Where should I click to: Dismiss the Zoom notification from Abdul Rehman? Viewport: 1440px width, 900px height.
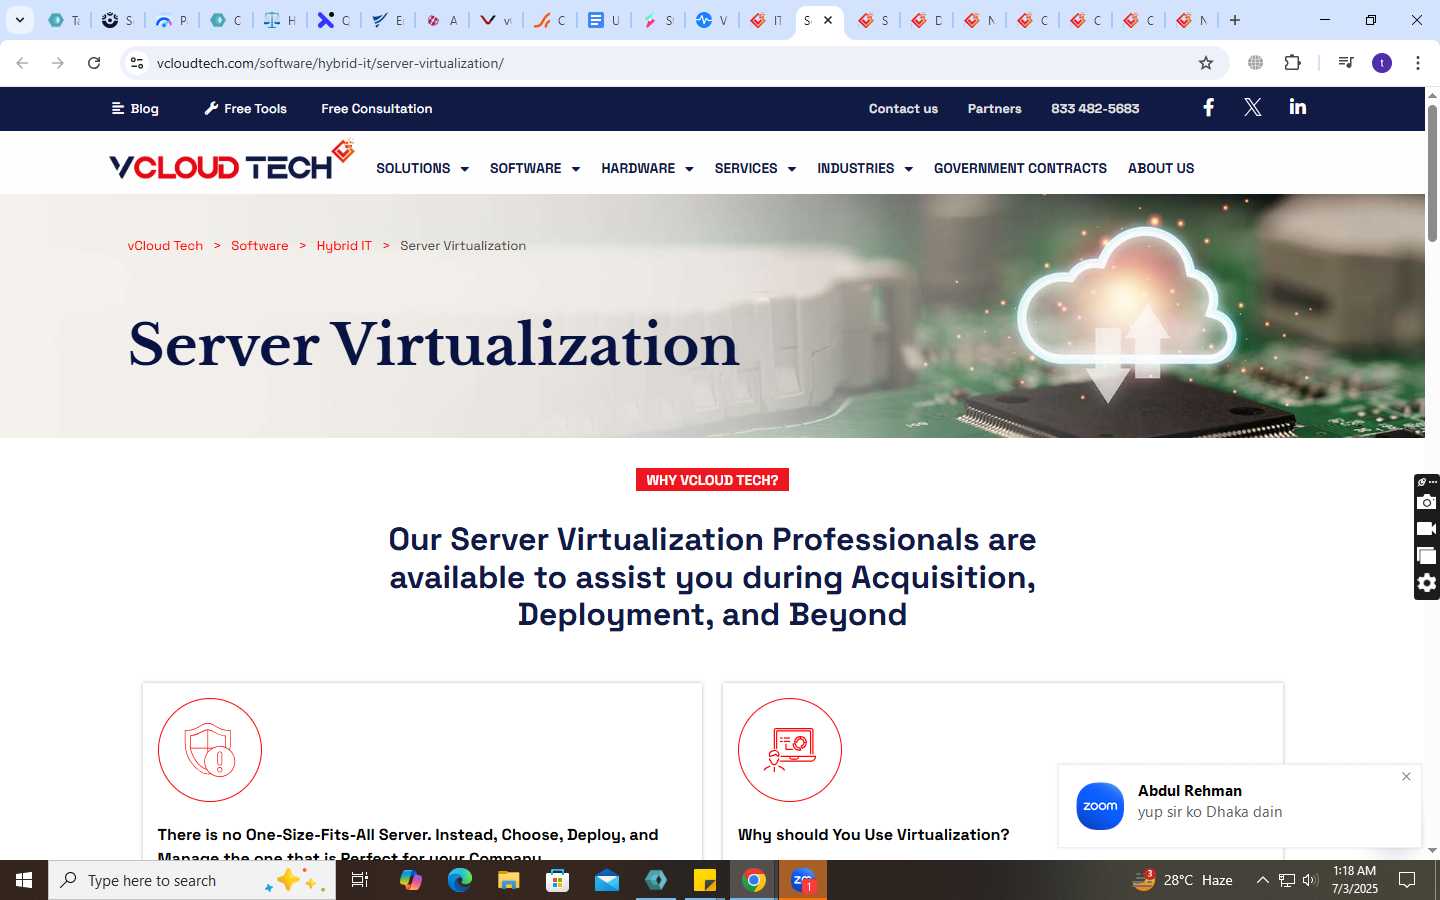tap(1406, 776)
